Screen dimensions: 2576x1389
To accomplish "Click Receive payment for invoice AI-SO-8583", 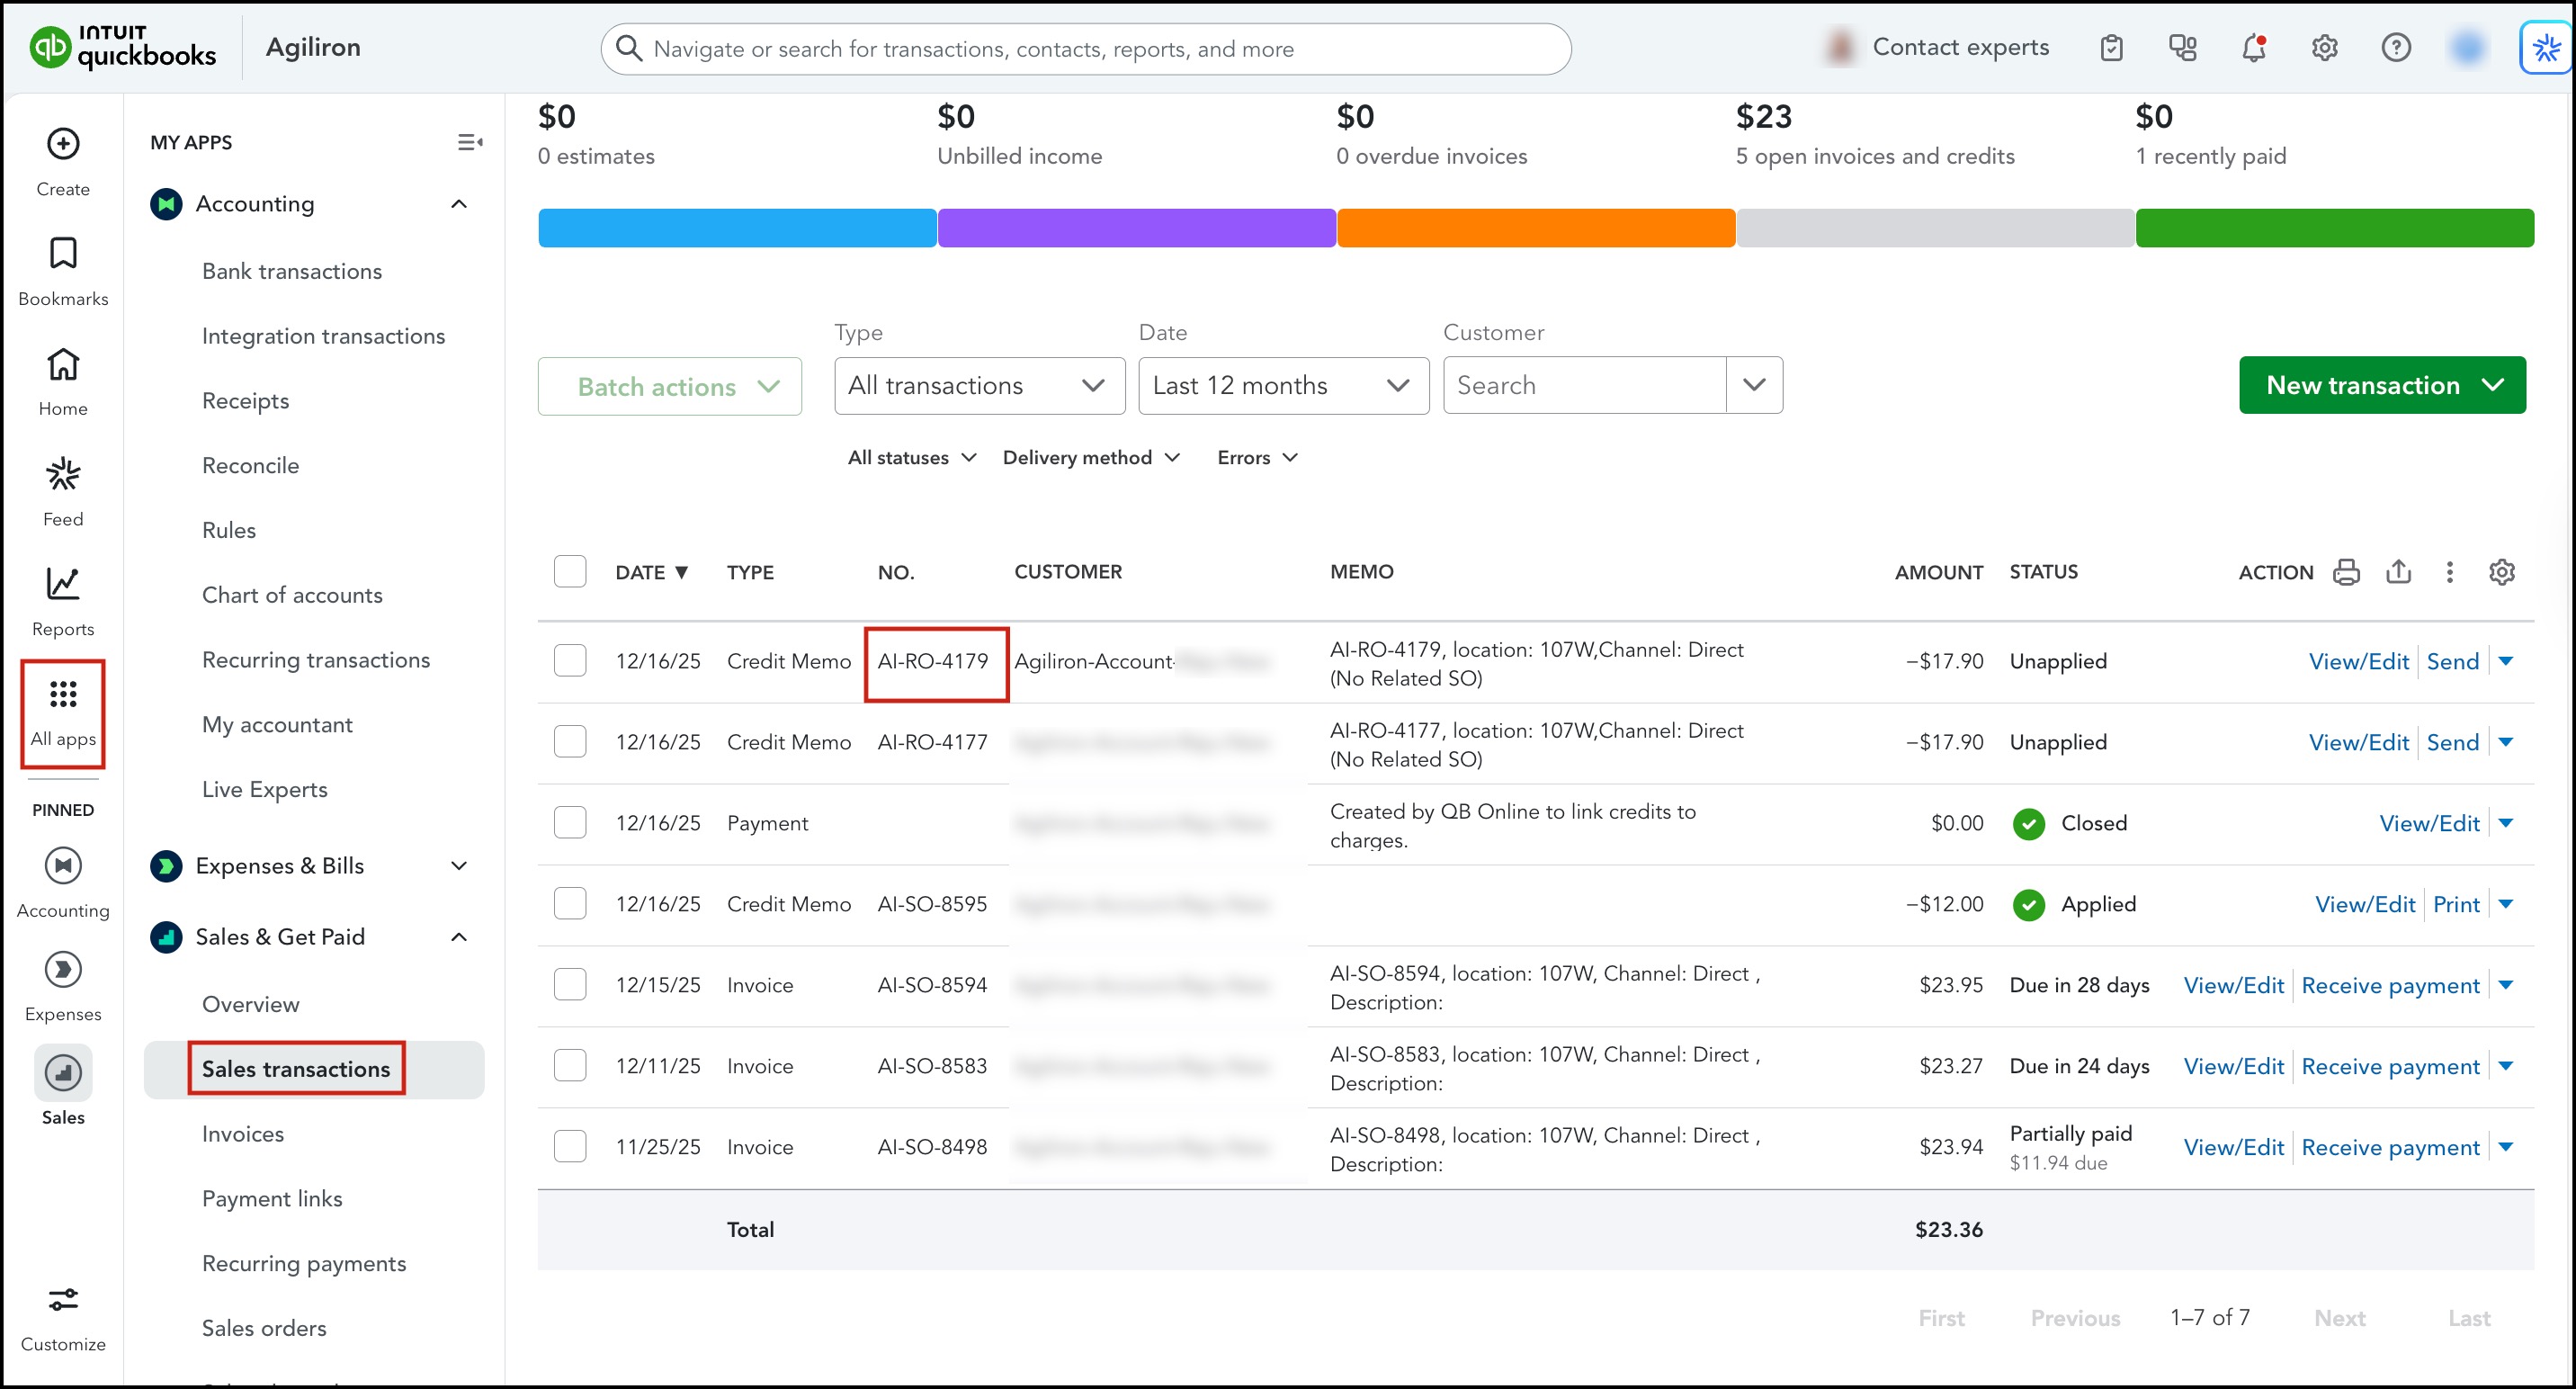I will coord(2389,1067).
